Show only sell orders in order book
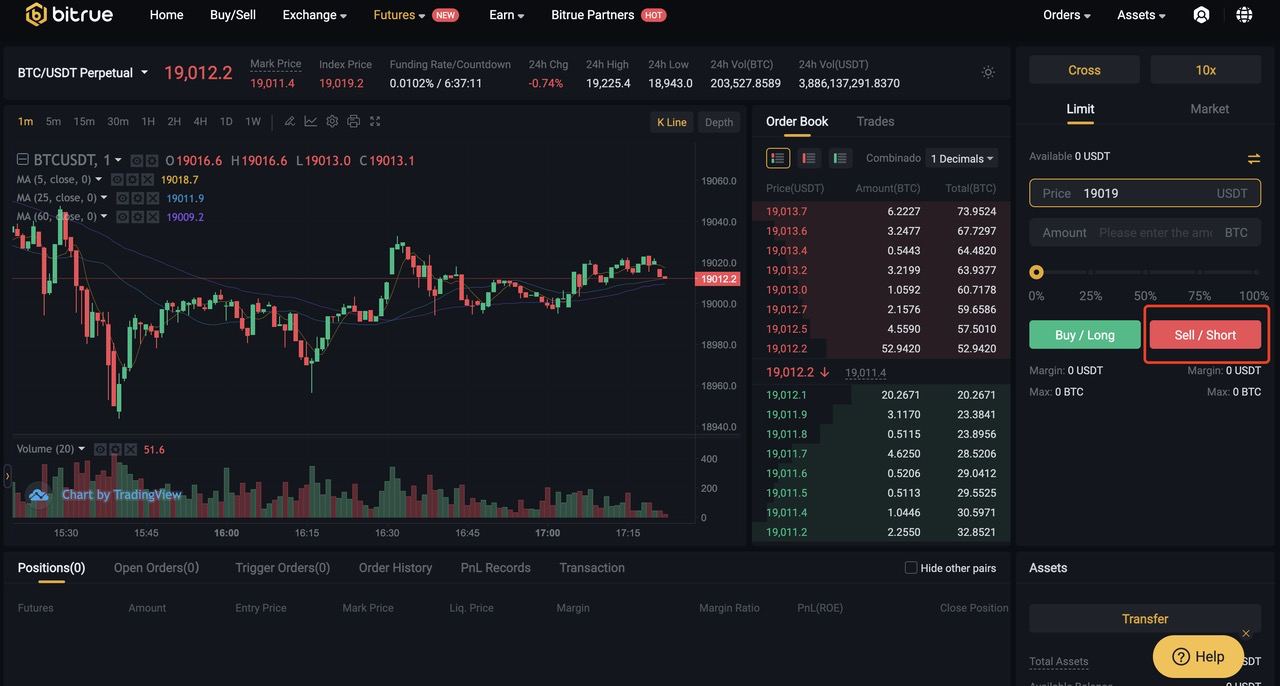Viewport: 1280px width, 686px height. click(x=809, y=158)
